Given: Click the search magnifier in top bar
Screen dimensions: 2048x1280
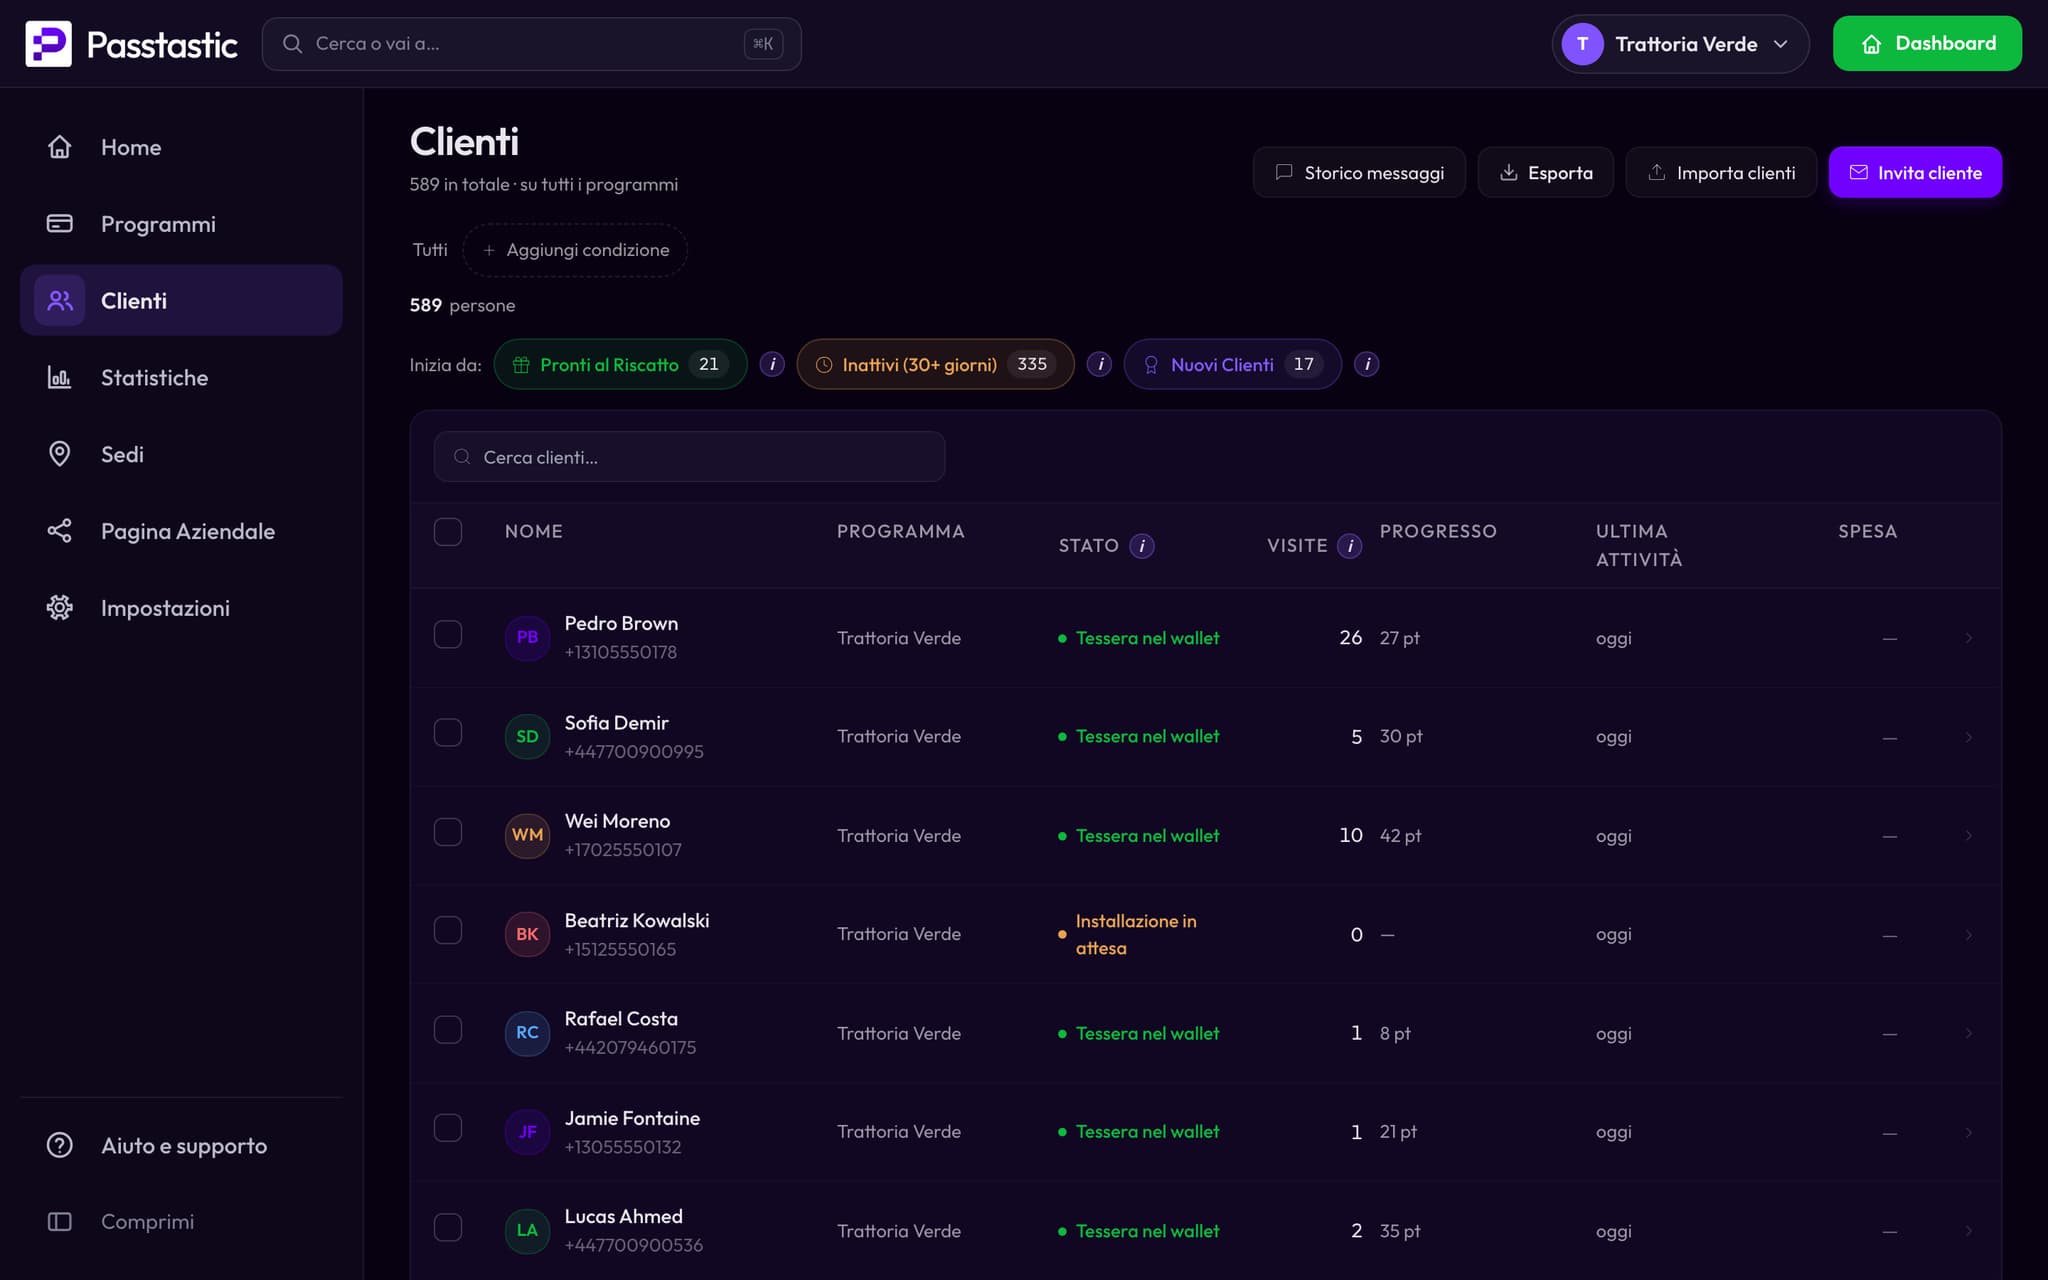Looking at the screenshot, I should (x=292, y=44).
